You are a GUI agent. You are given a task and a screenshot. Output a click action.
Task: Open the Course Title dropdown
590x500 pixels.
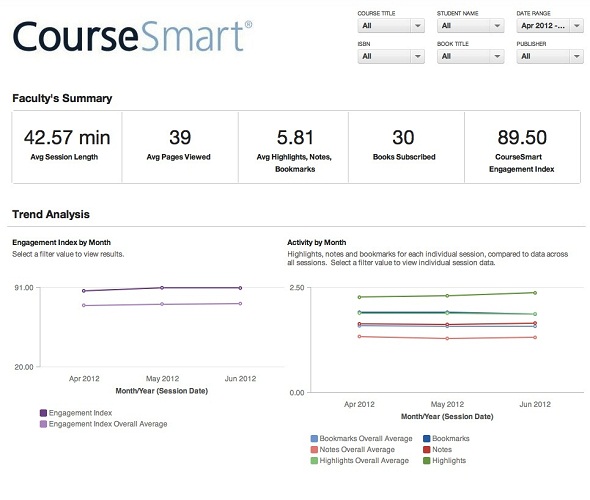(391, 26)
